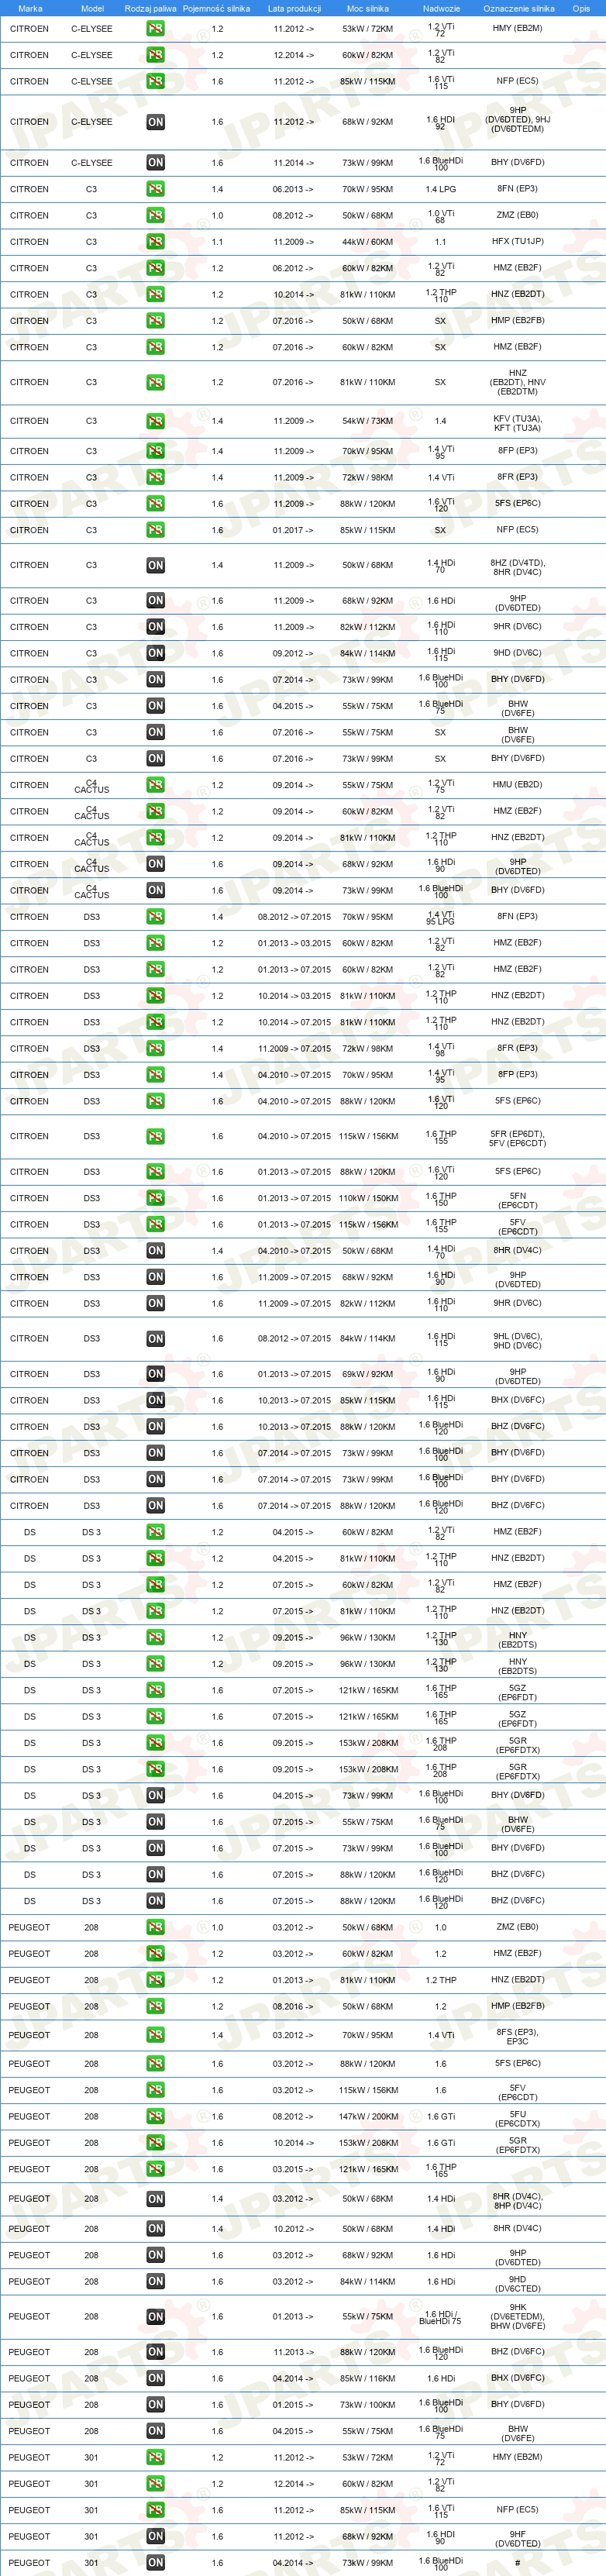Click diesel ON icon in Peugeot 208 9HK row

[155, 2316]
